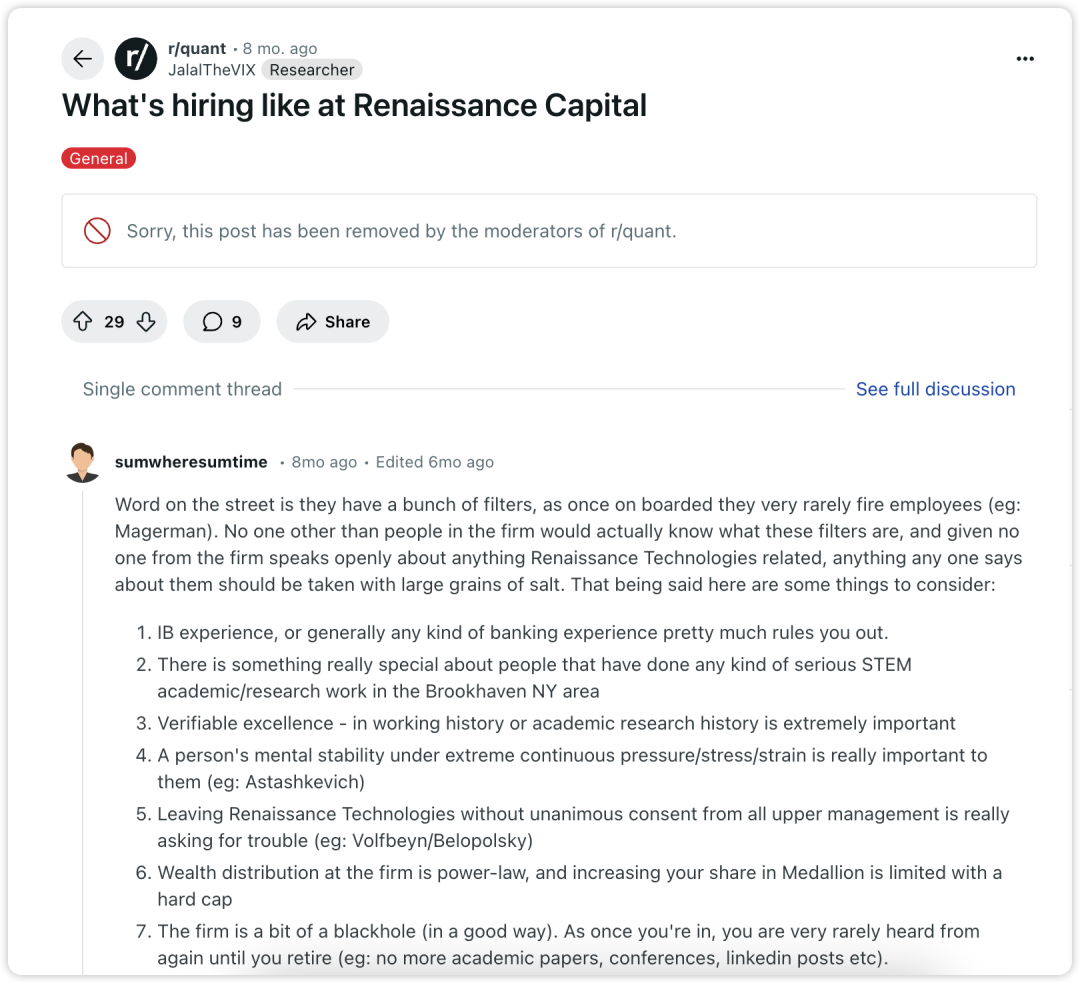
Task: Open the sumwheresumtime username
Action: pos(191,462)
